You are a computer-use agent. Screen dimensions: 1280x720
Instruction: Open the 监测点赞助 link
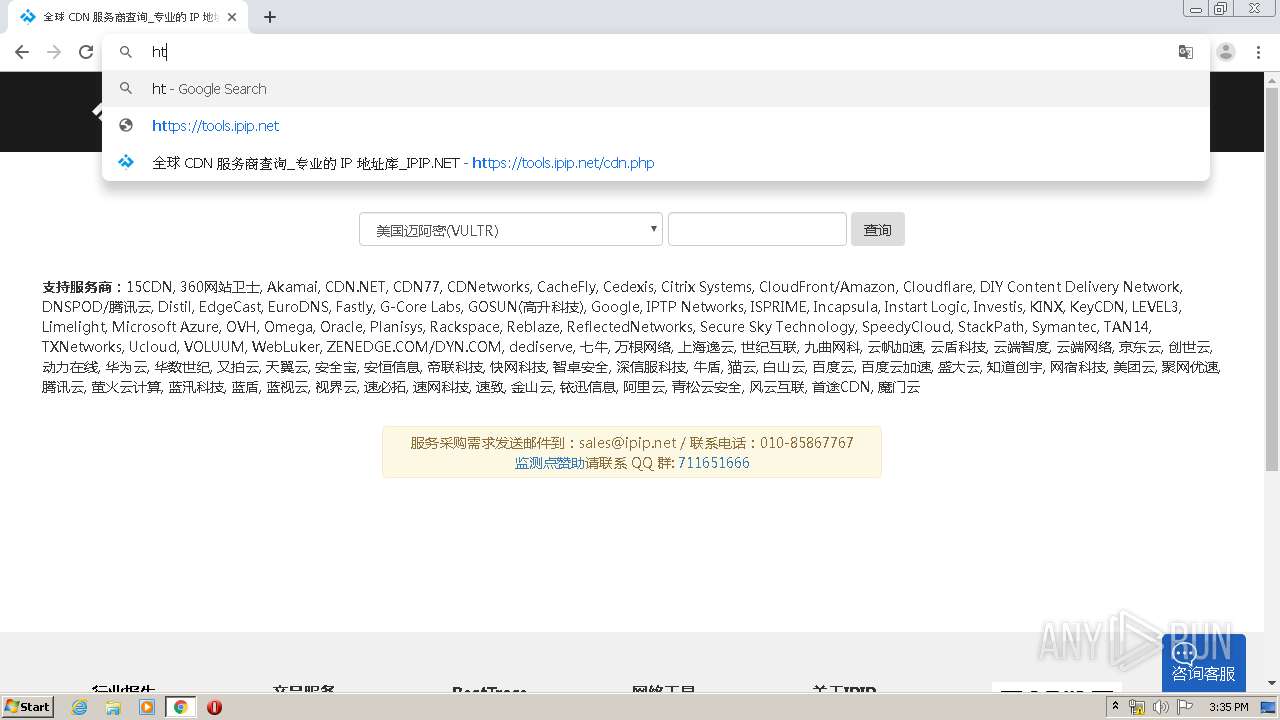(x=550, y=463)
